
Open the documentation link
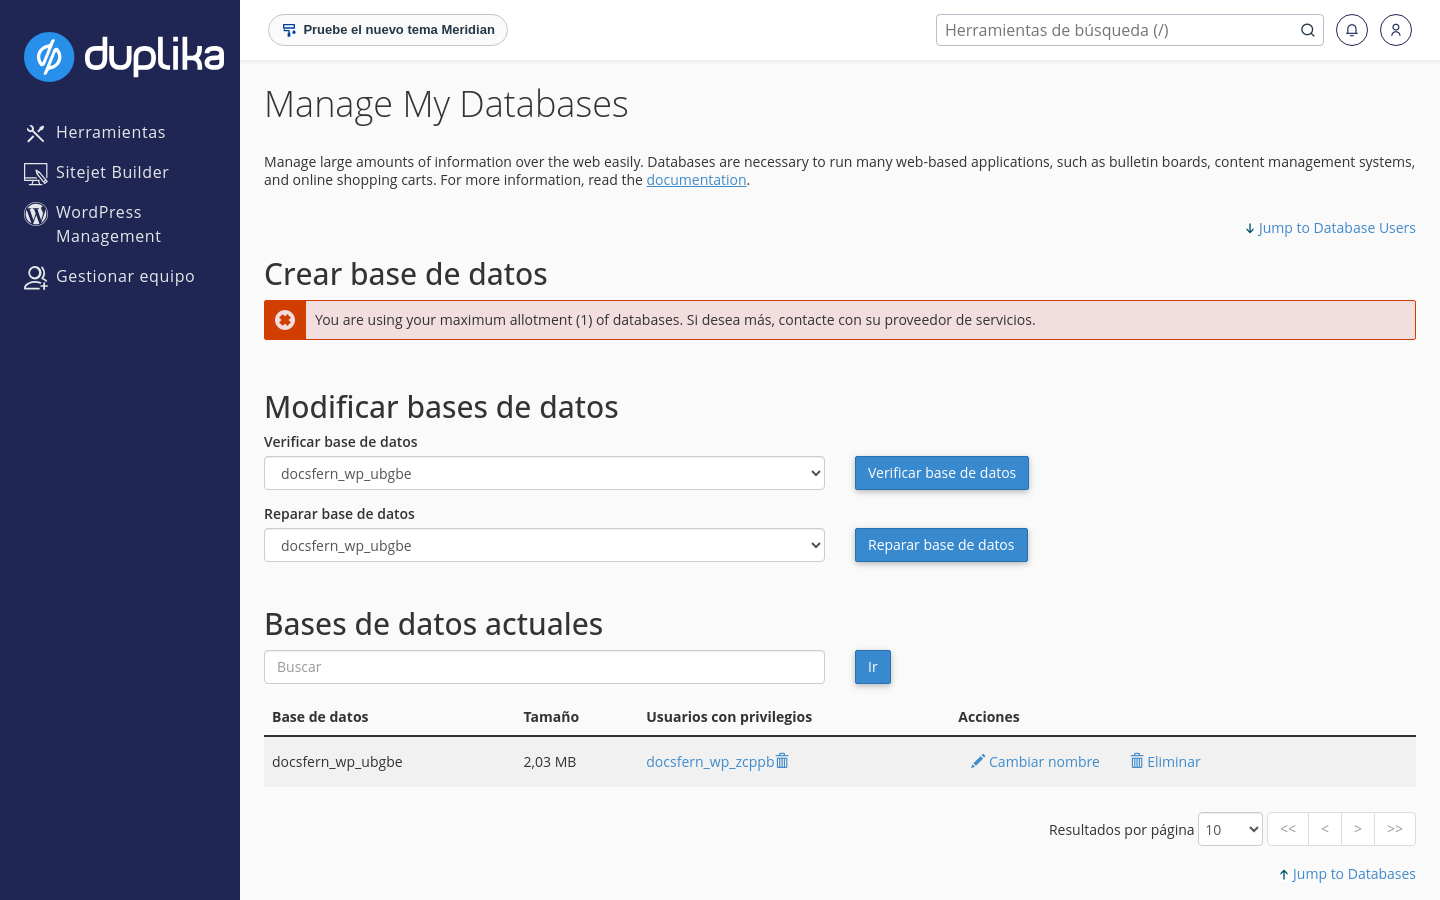[x=696, y=180]
